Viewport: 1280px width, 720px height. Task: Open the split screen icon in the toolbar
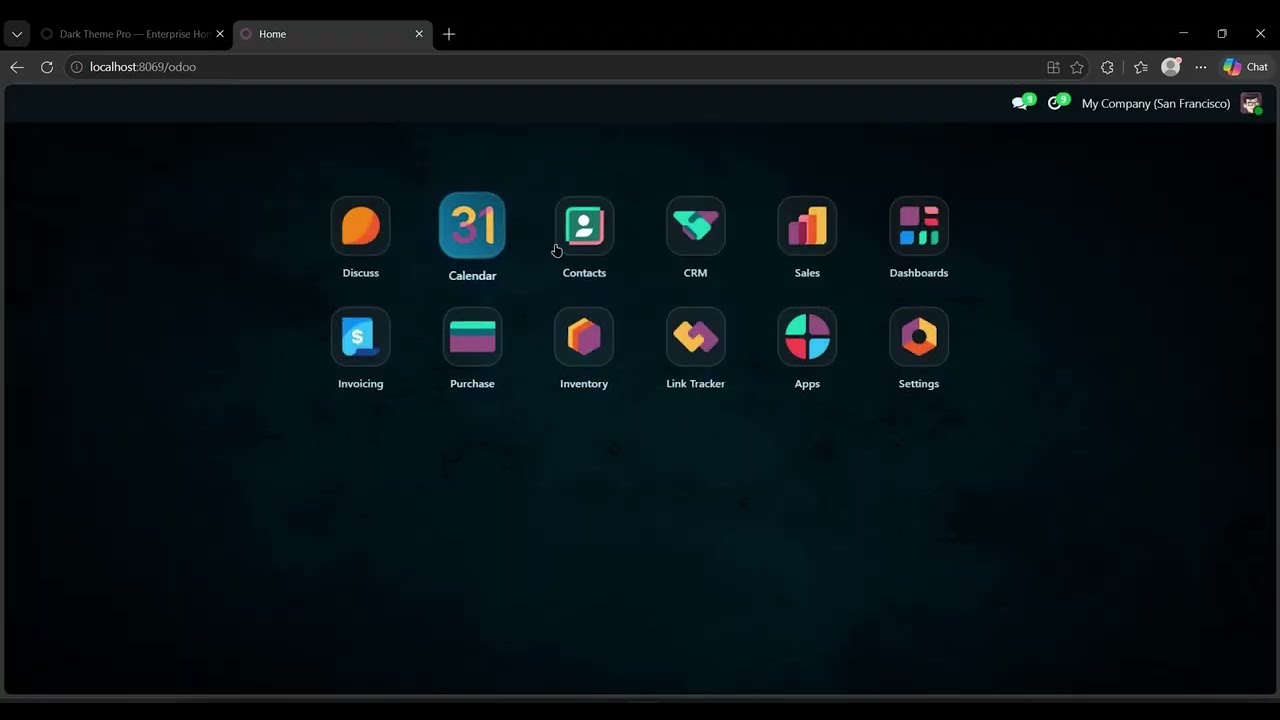[x=1053, y=67]
